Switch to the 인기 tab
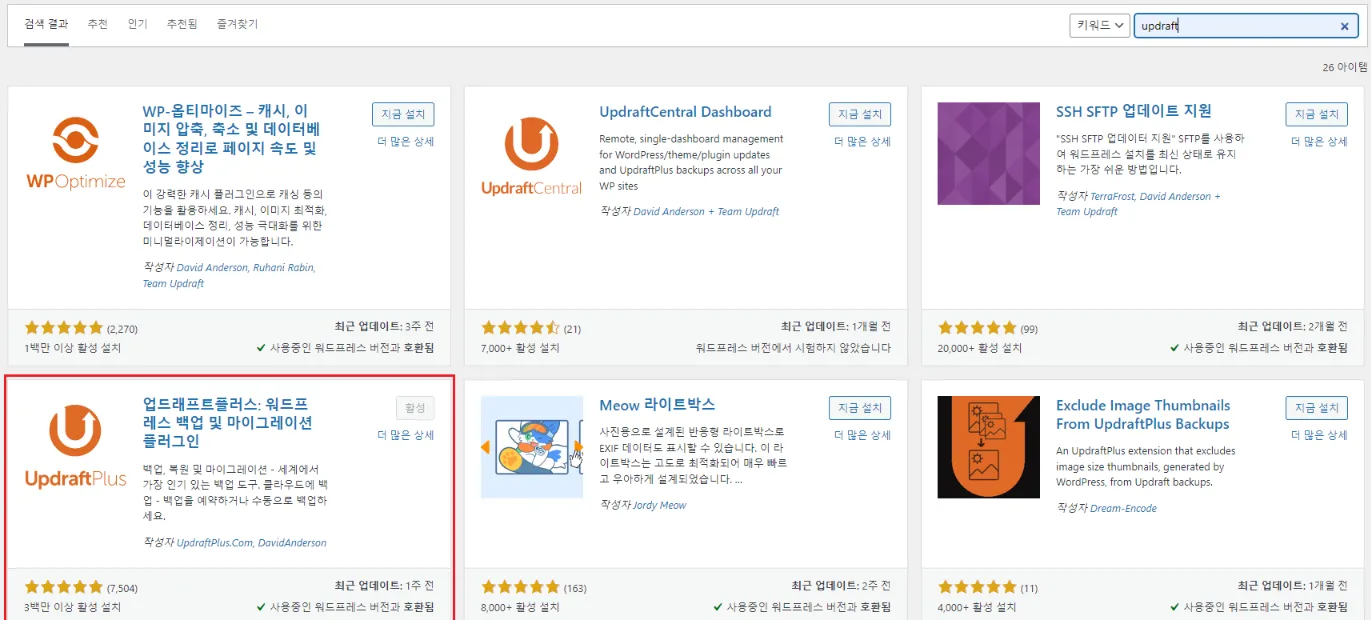This screenshot has height=620, width=1371. (137, 23)
